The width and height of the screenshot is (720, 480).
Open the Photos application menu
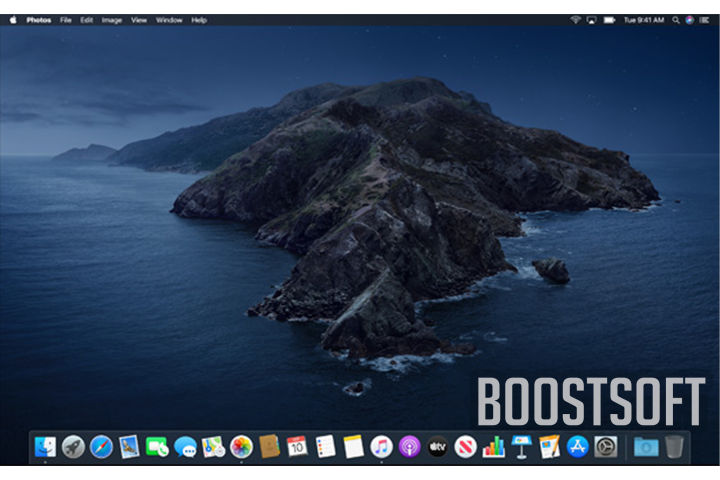[39, 20]
